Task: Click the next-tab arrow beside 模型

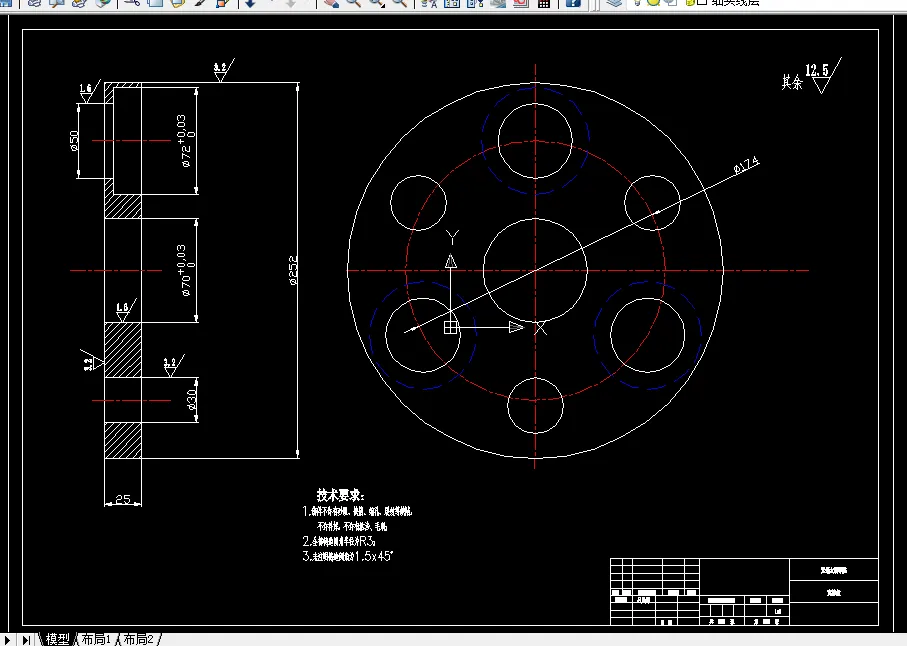Action: 8,640
